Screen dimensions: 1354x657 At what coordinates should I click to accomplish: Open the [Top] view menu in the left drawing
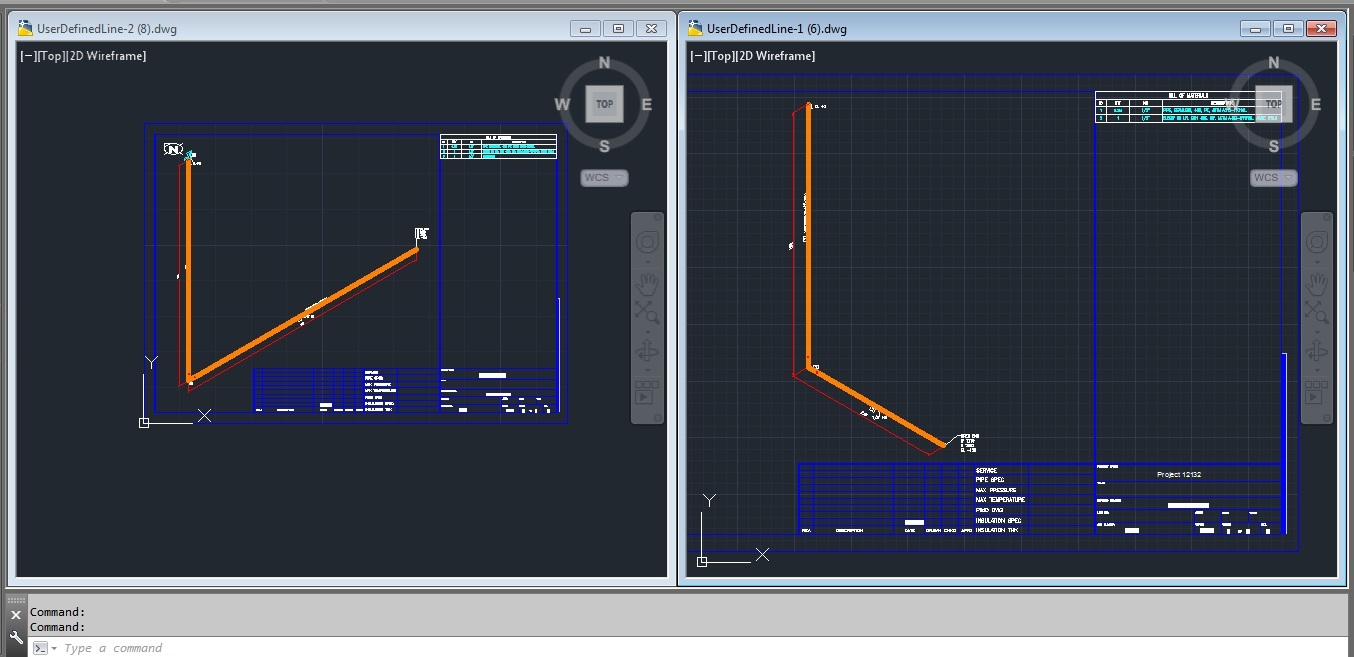(50, 56)
